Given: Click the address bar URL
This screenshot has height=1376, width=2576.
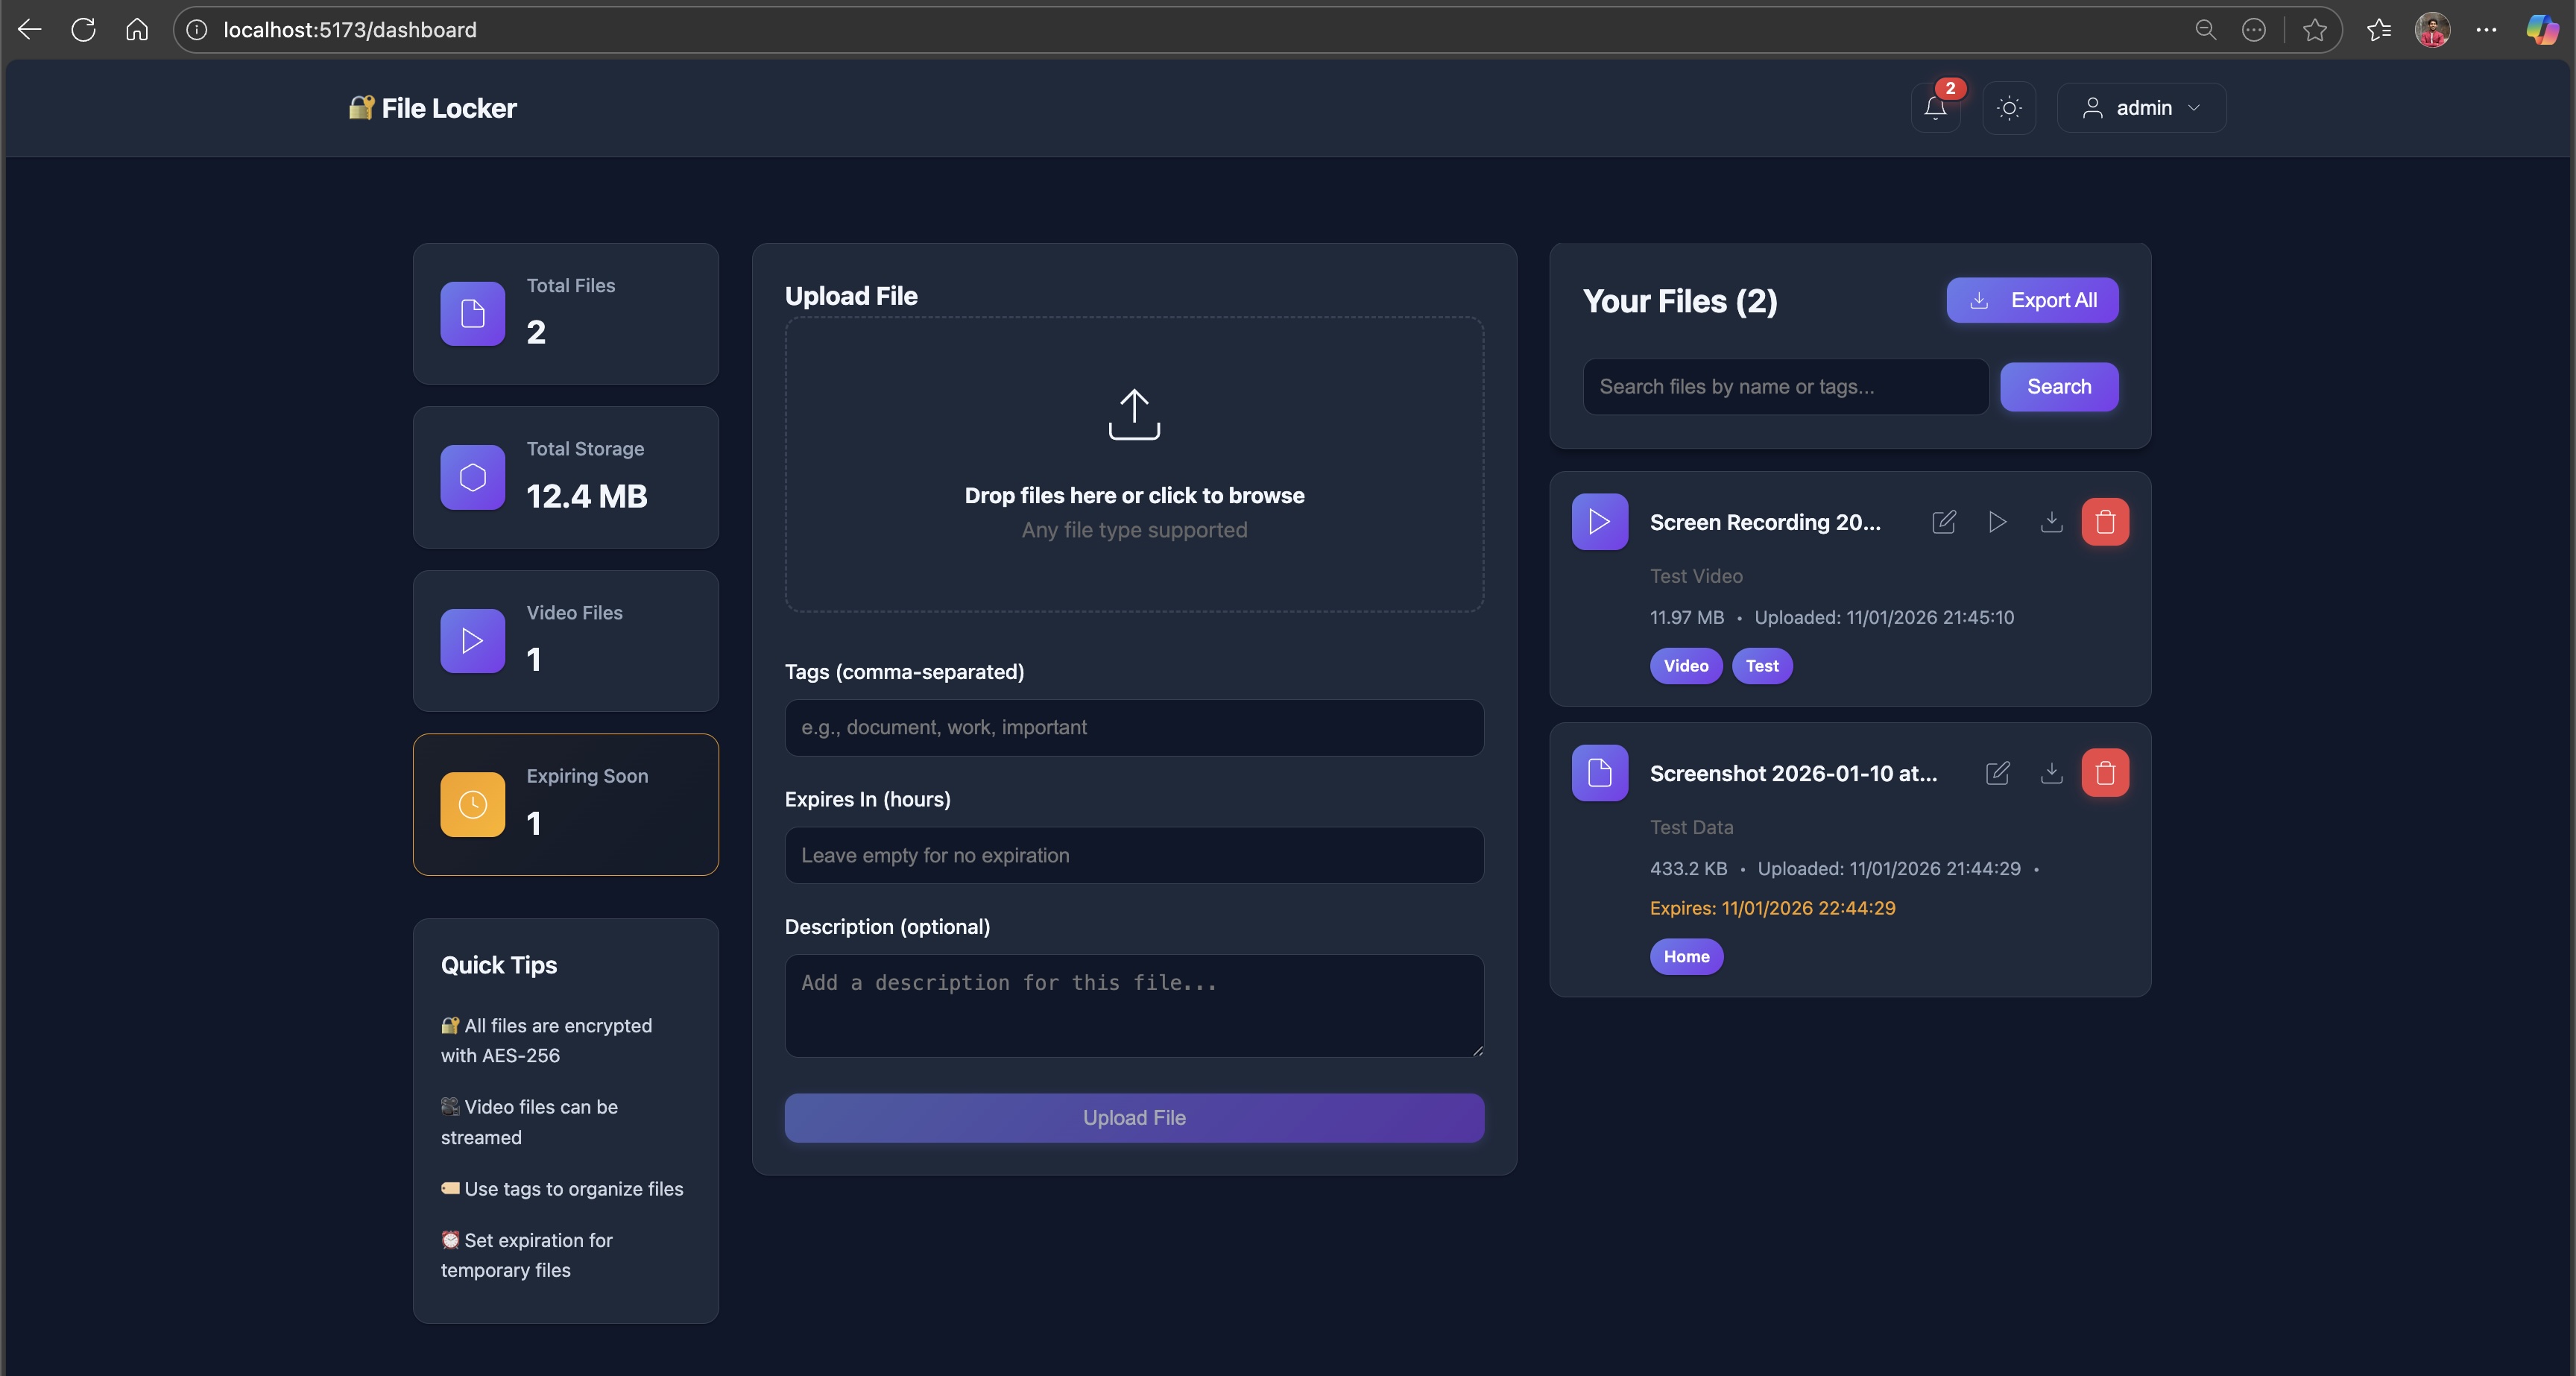Looking at the screenshot, I should click(350, 30).
